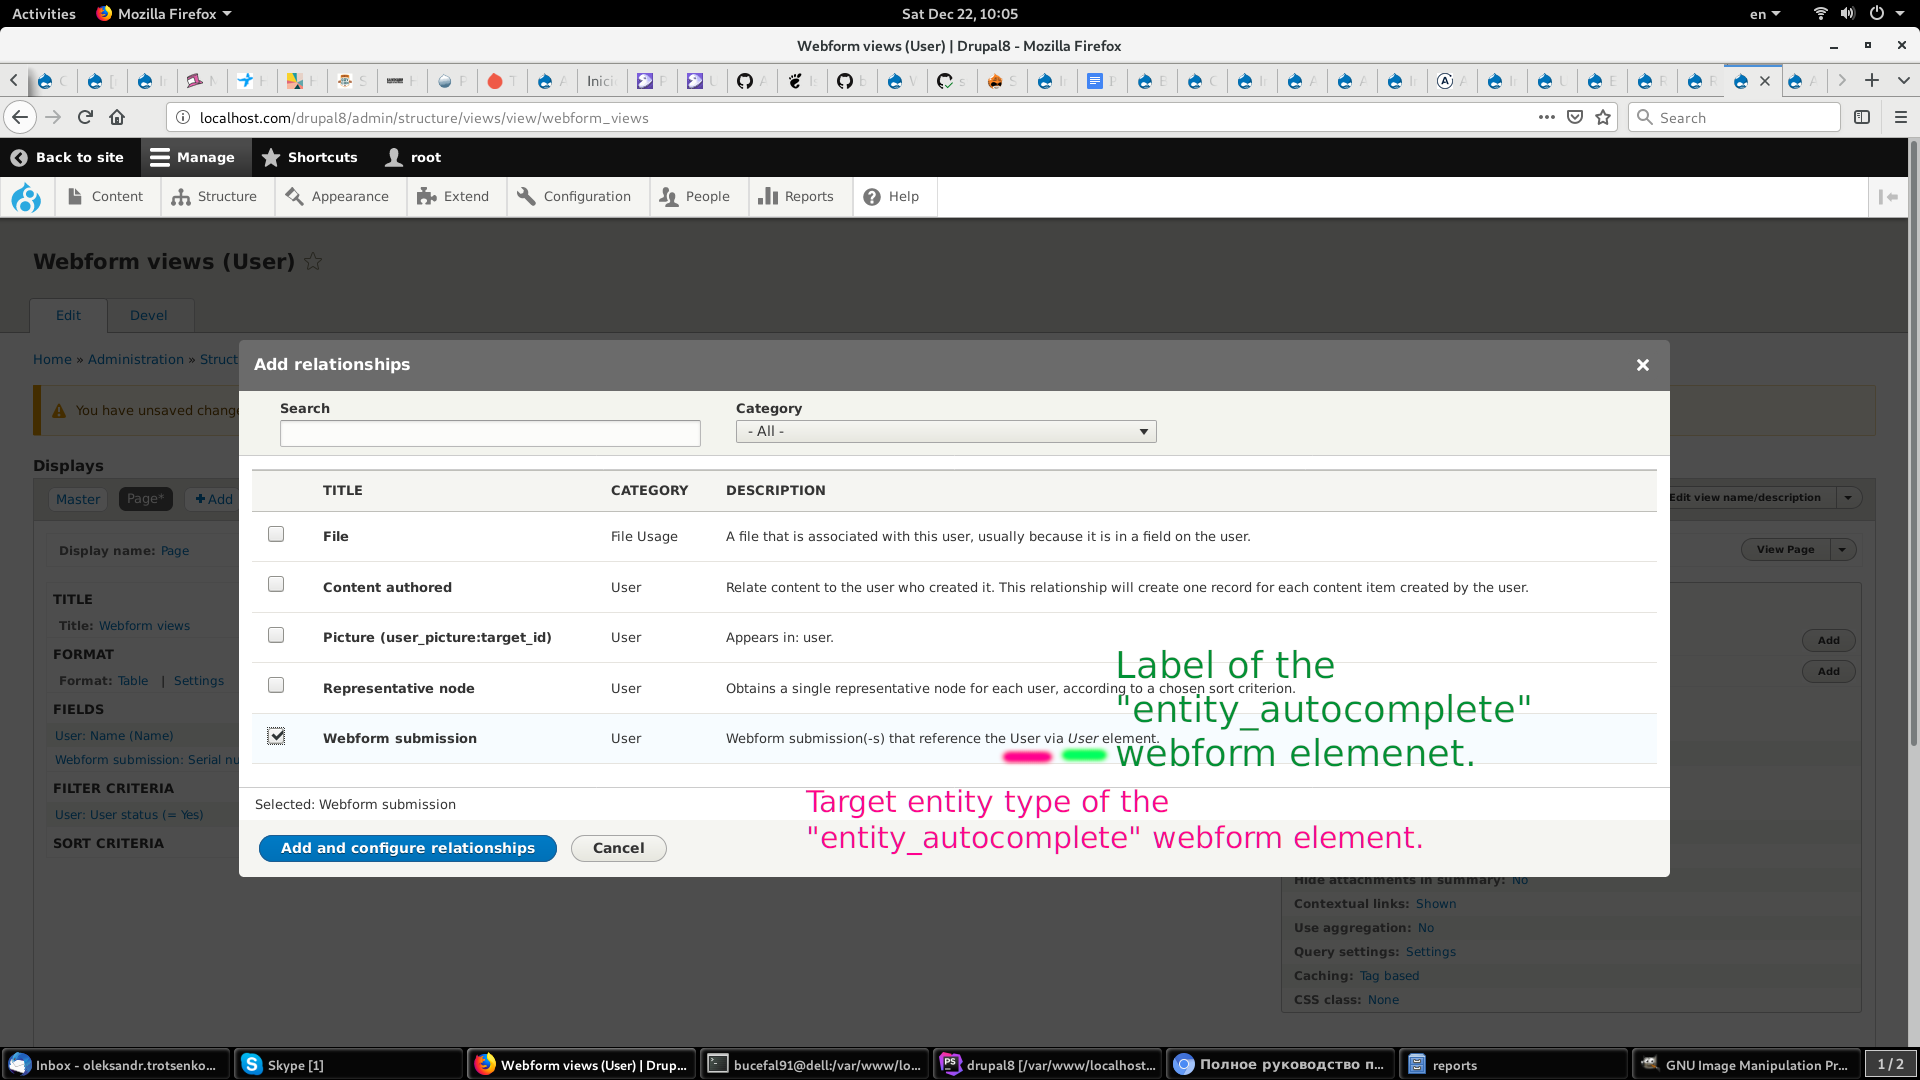Viewport: 1920px width, 1080px height.
Task: Expand the View Page dropdown arrow
Action: [1842, 549]
